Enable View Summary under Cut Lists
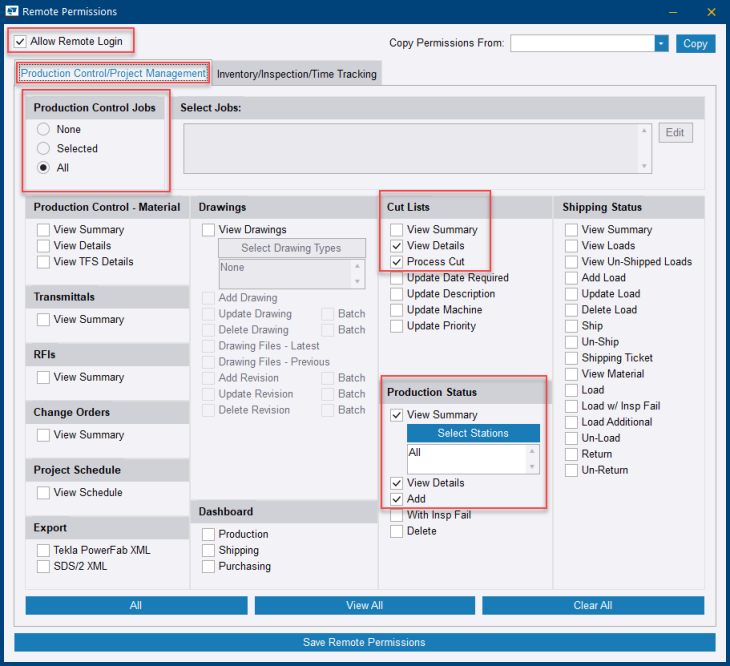The image size is (730, 666). click(397, 230)
